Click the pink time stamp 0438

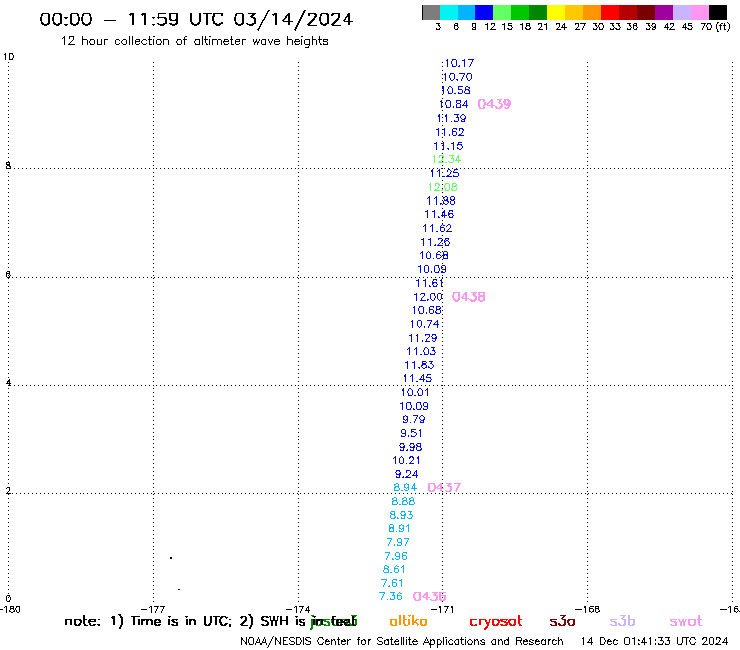[468, 297]
